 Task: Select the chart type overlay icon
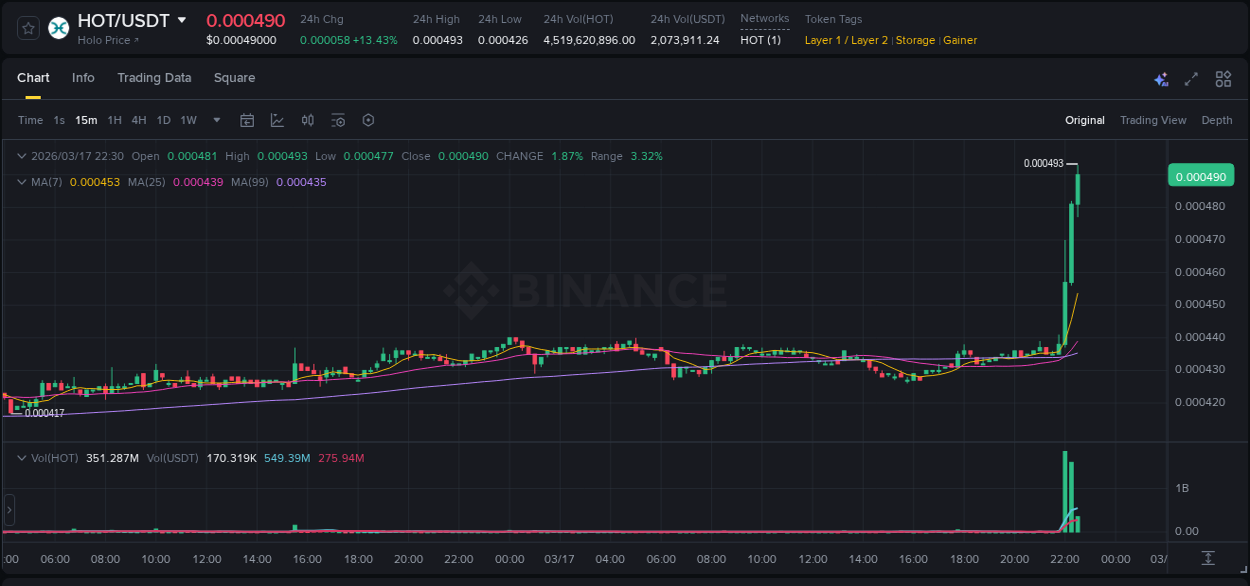click(276, 120)
